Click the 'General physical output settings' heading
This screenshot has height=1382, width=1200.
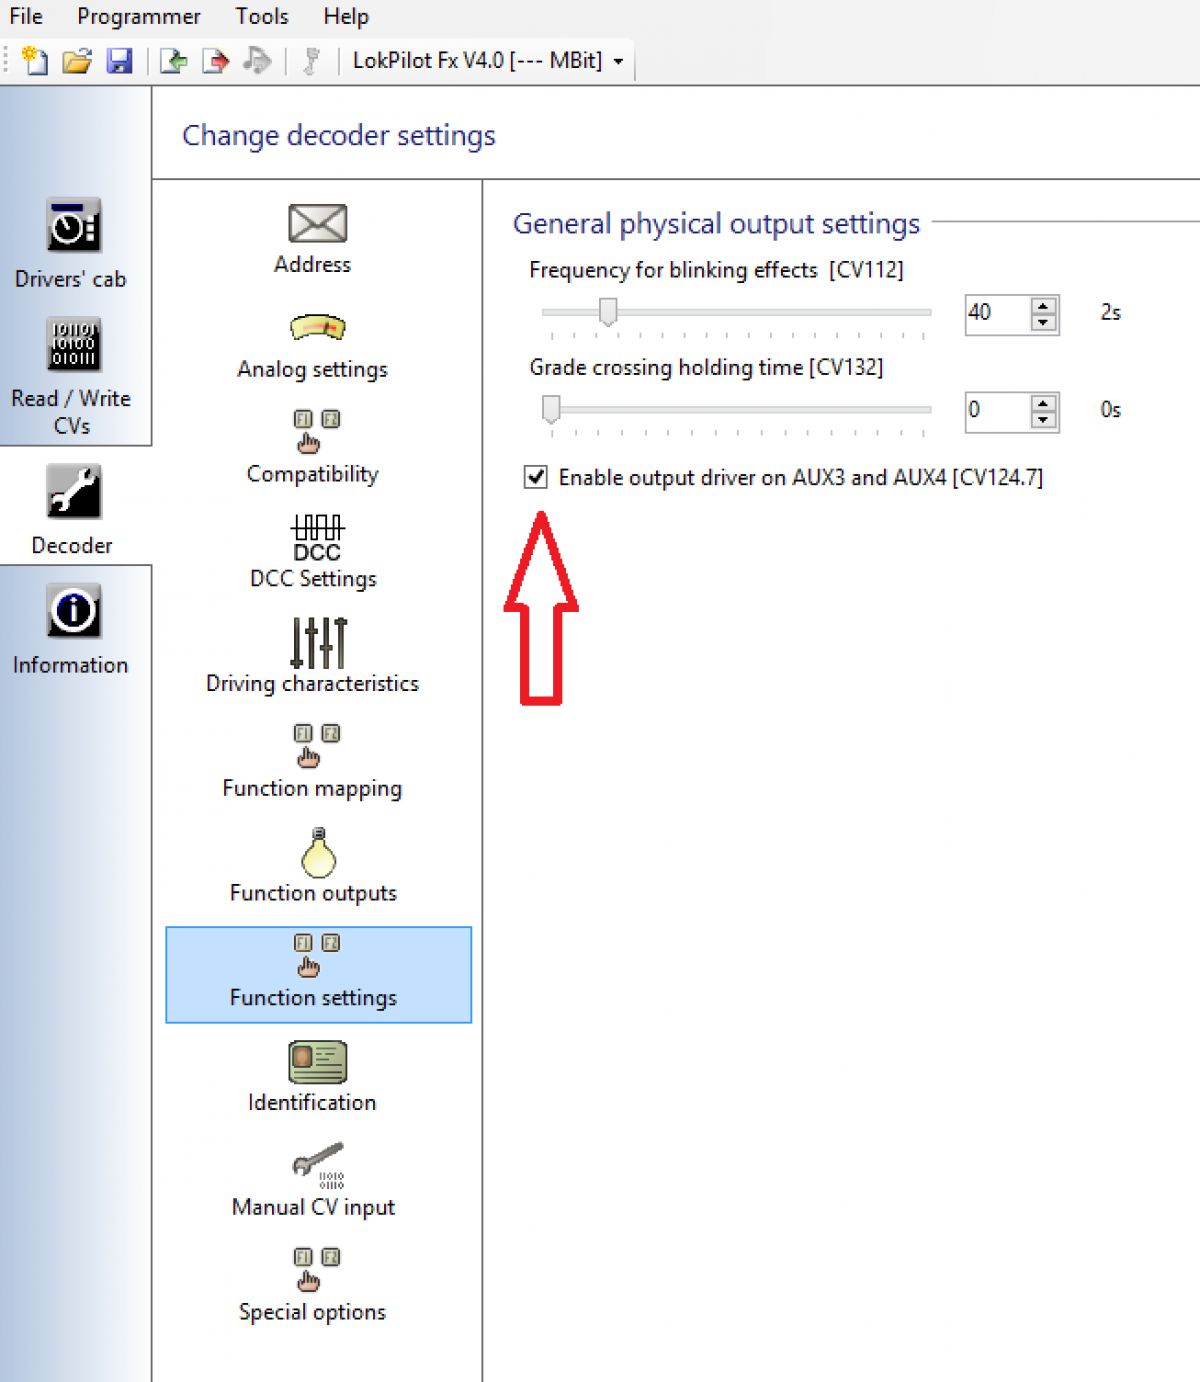[716, 224]
